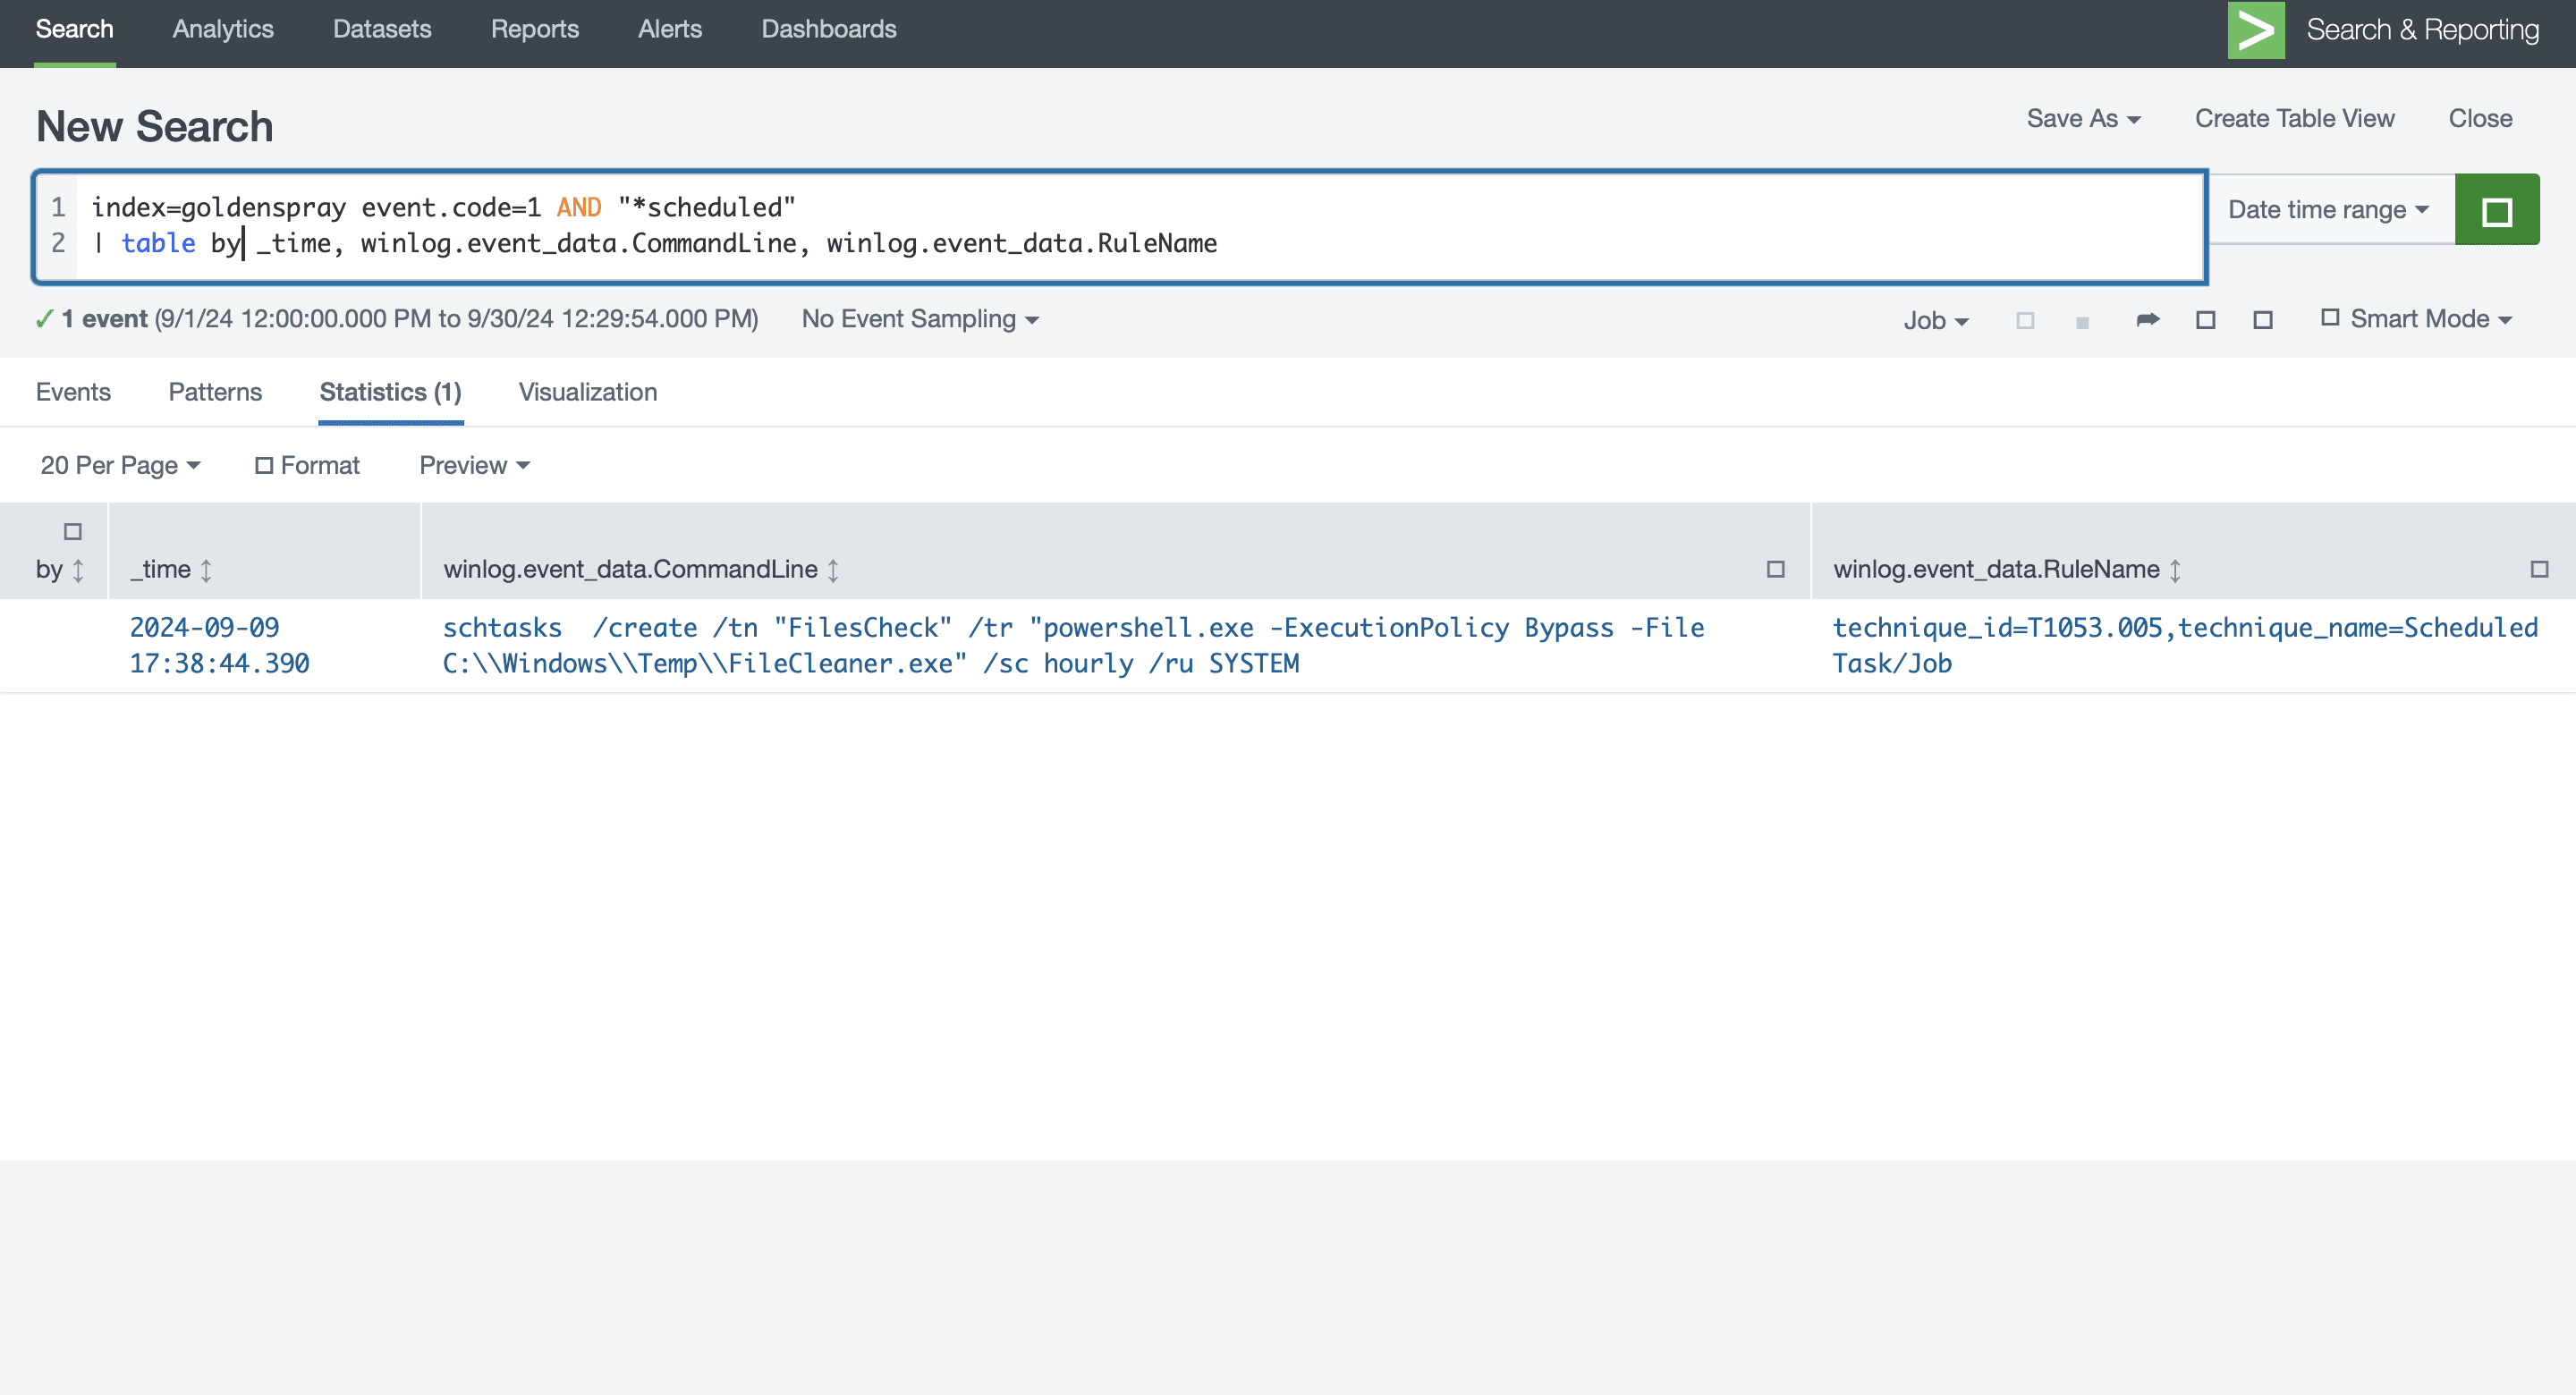Open the Reports nav item
The height and width of the screenshot is (1395, 2576).
(x=535, y=29)
